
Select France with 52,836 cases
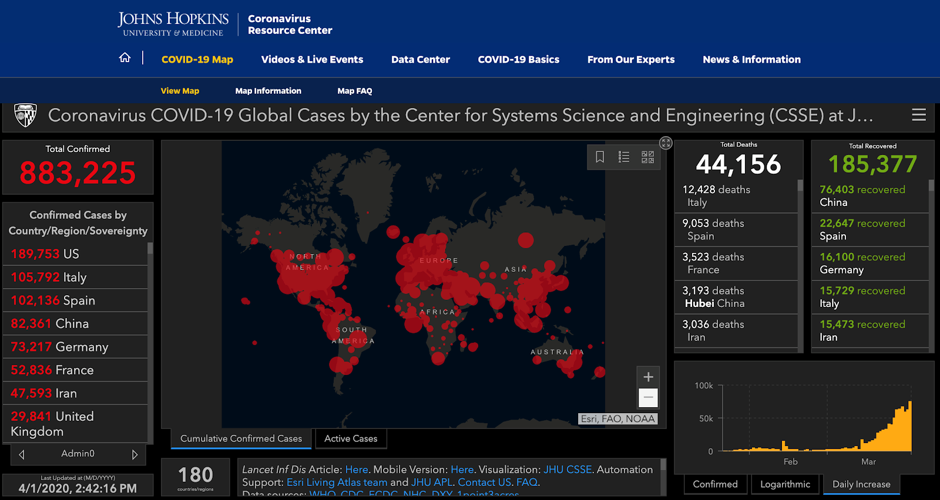tap(75, 370)
